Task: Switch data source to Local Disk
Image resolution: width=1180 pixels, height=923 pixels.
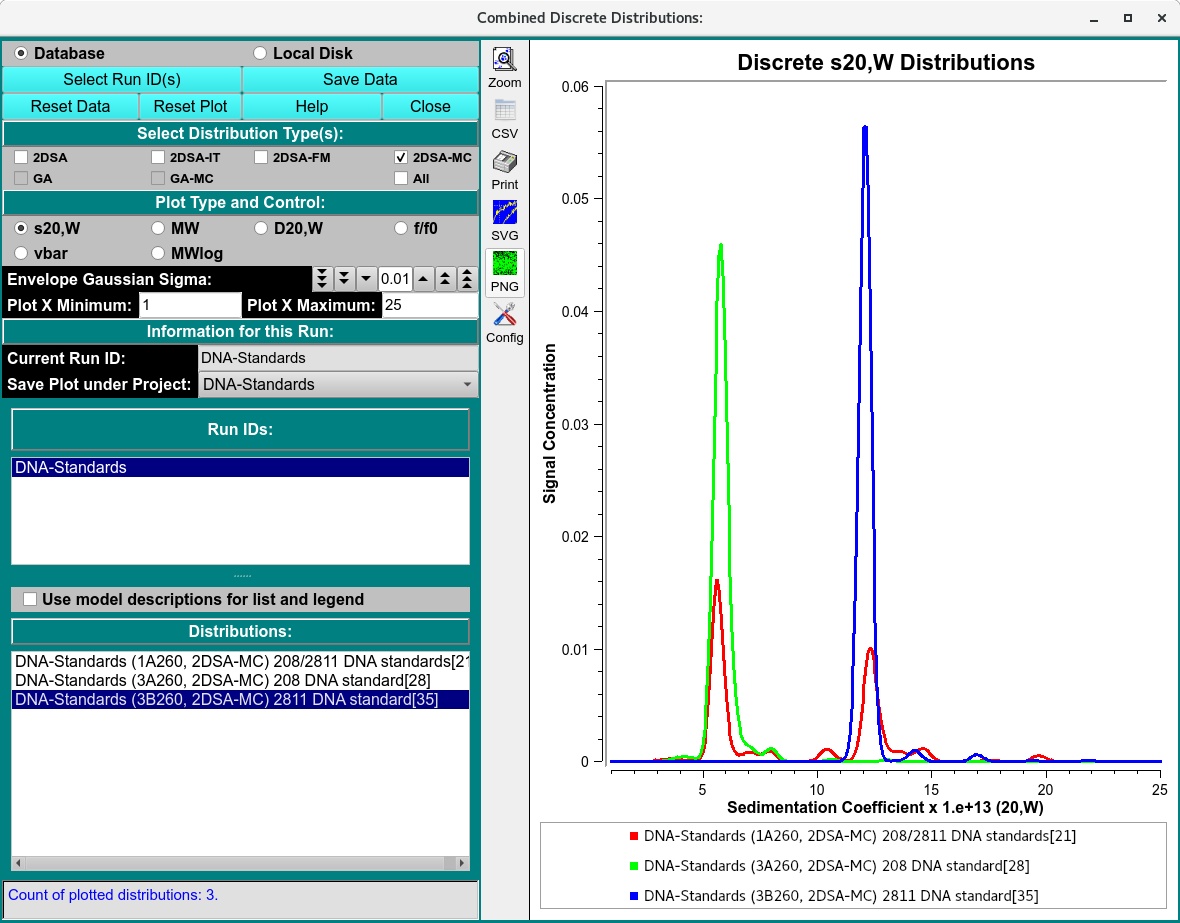Action: coord(261,54)
